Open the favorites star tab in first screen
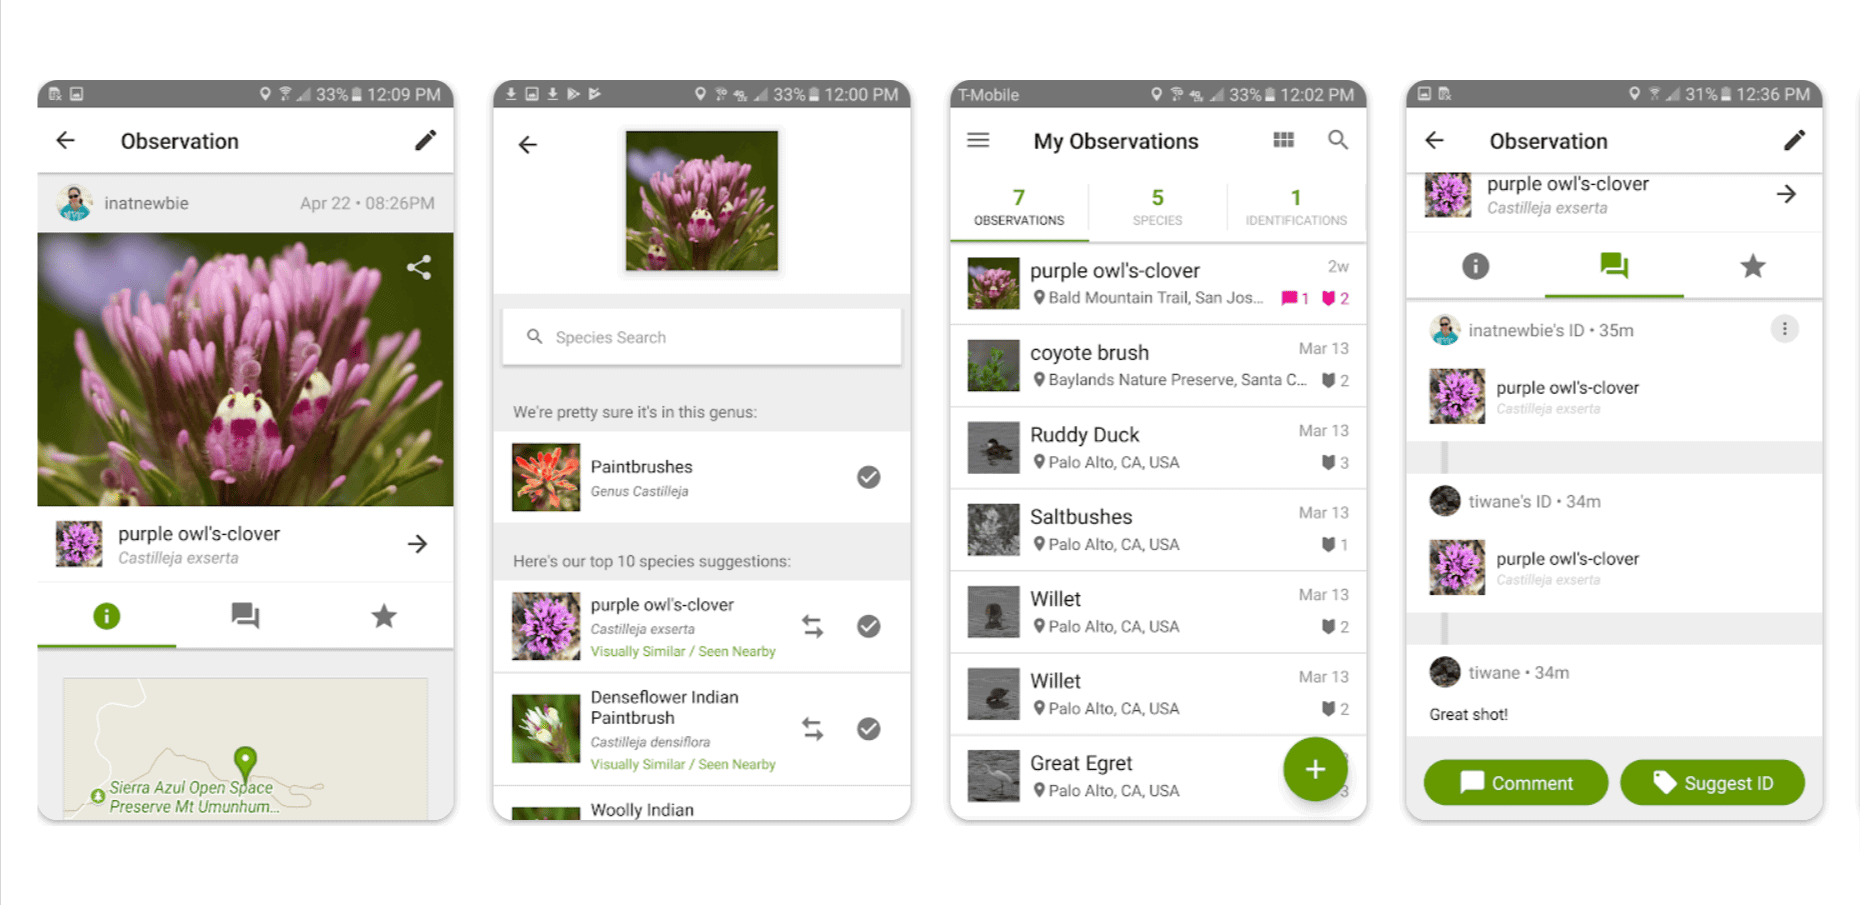The height and width of the screenshot is (905, 1860). [x=384, y=616]
